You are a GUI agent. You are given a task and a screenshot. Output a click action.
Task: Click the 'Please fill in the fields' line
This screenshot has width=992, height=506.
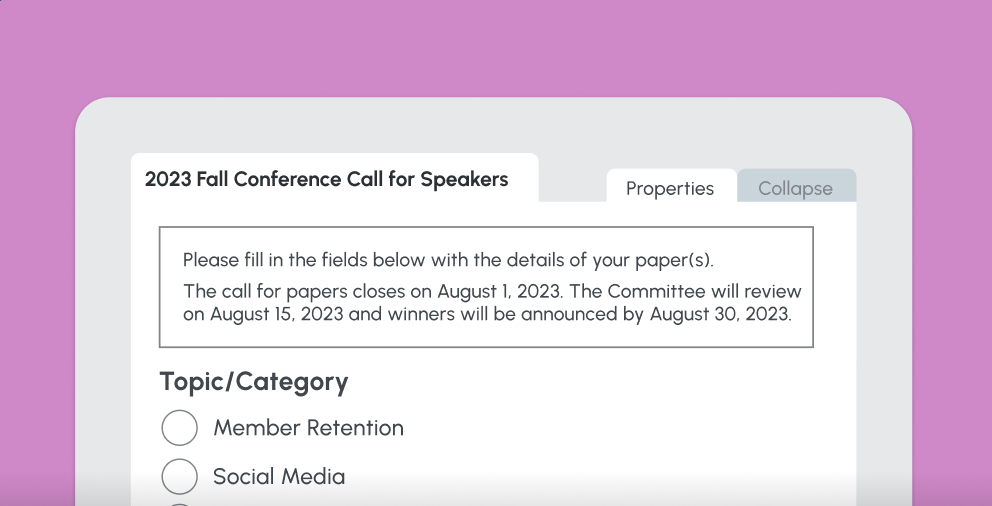[x=448, y=261]
